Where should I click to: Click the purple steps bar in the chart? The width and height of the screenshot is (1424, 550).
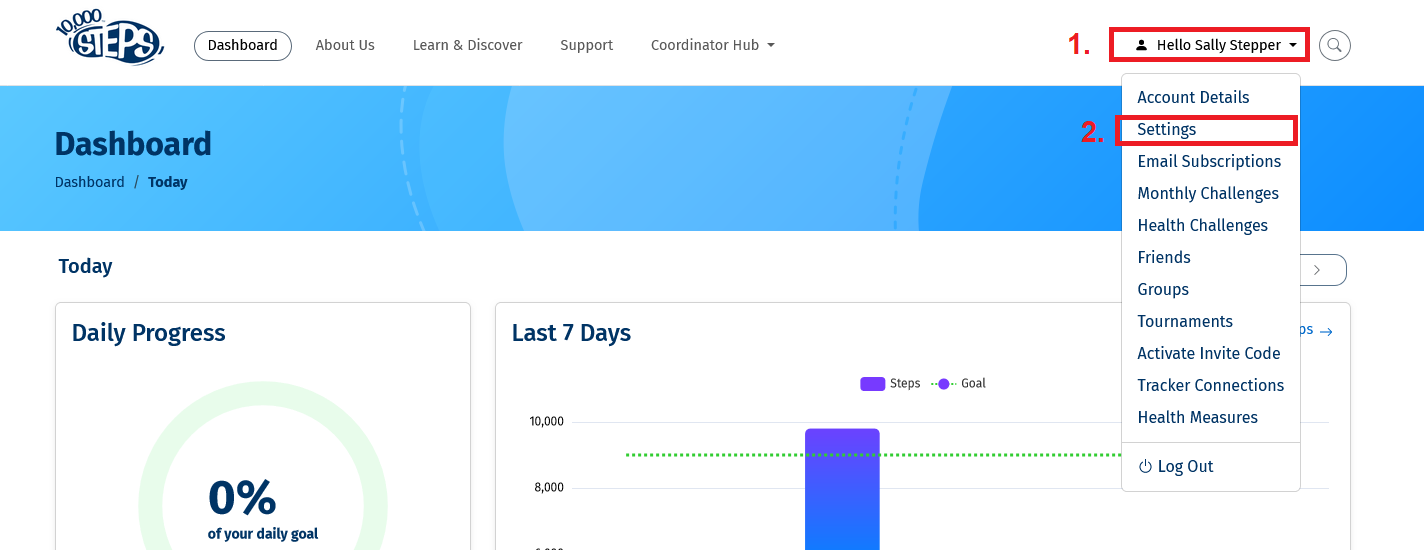pyautogui.click(x=842, y=489)
